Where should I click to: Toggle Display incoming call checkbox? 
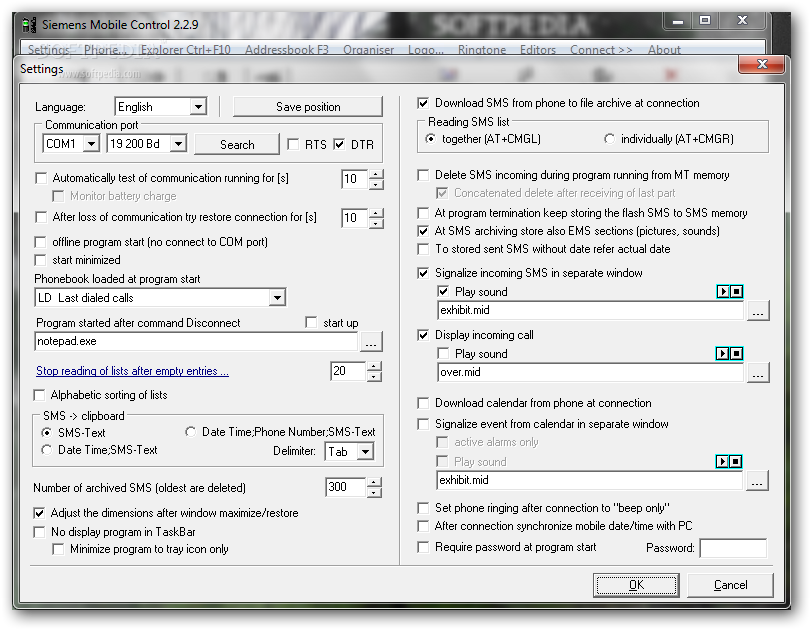click(423, 335)
